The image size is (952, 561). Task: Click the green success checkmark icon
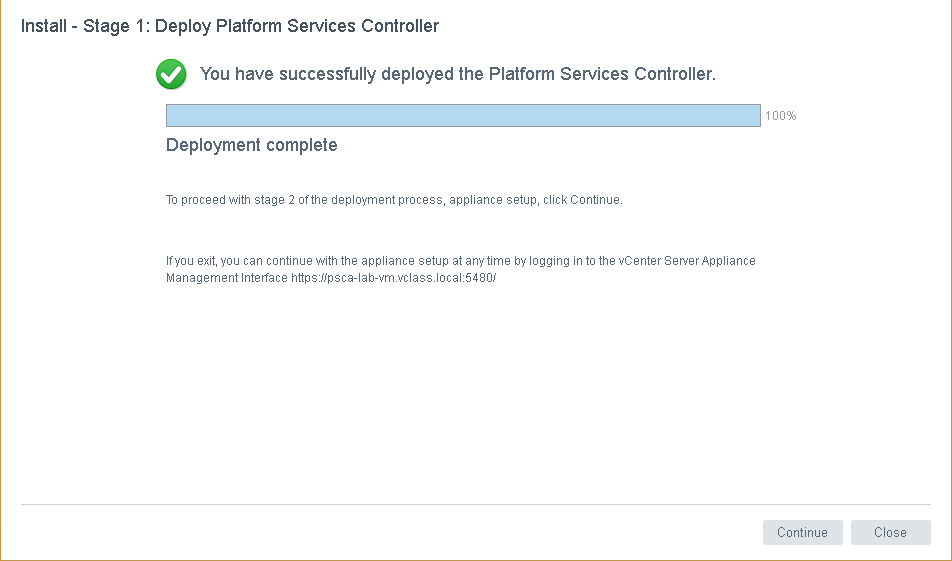(x=171, y=74)
